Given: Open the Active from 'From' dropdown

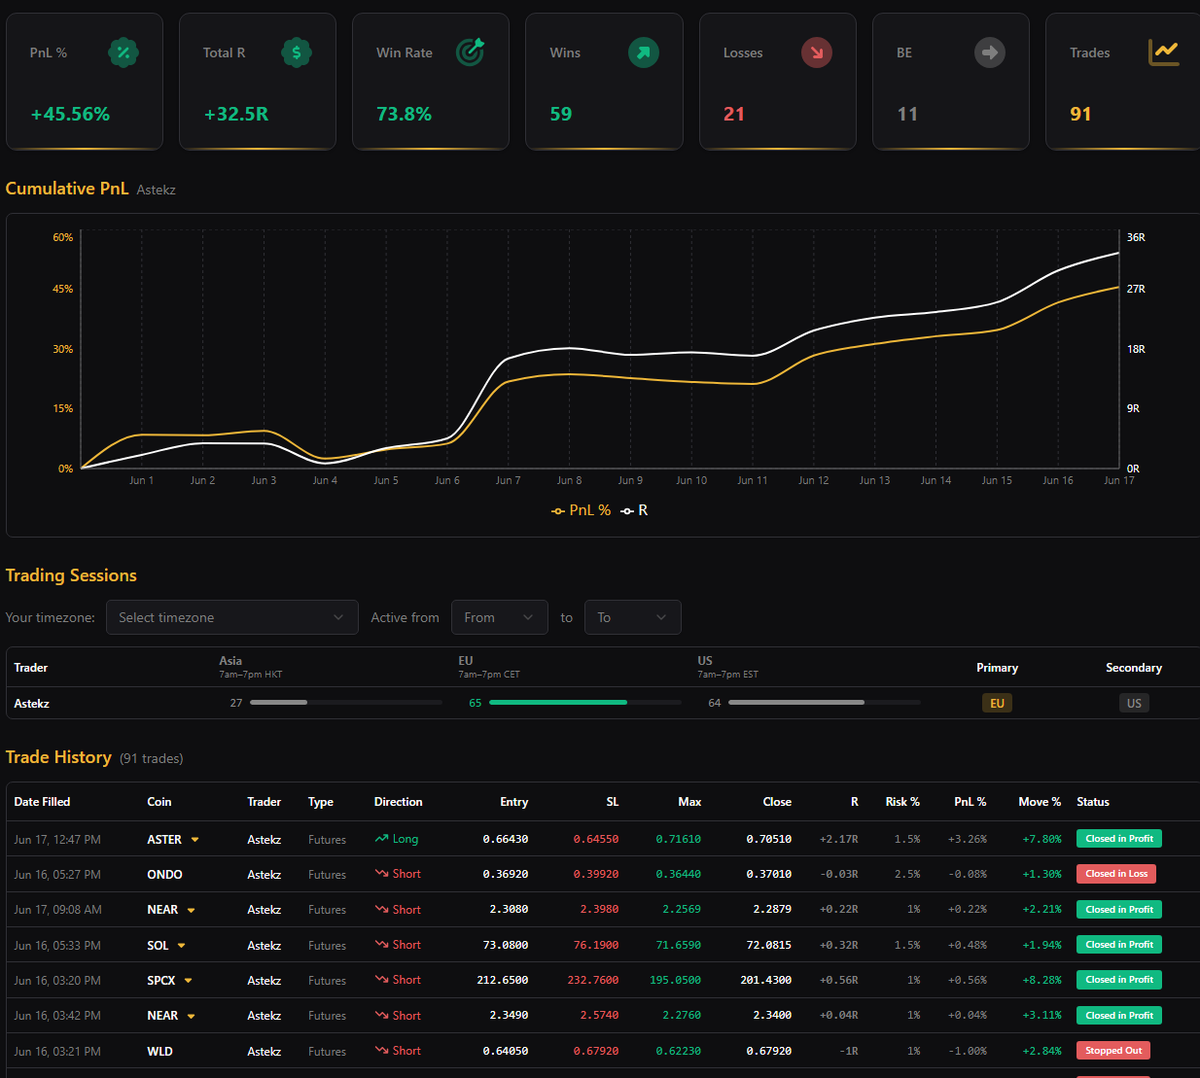Looking at the screenshot, I should point(499,617).
